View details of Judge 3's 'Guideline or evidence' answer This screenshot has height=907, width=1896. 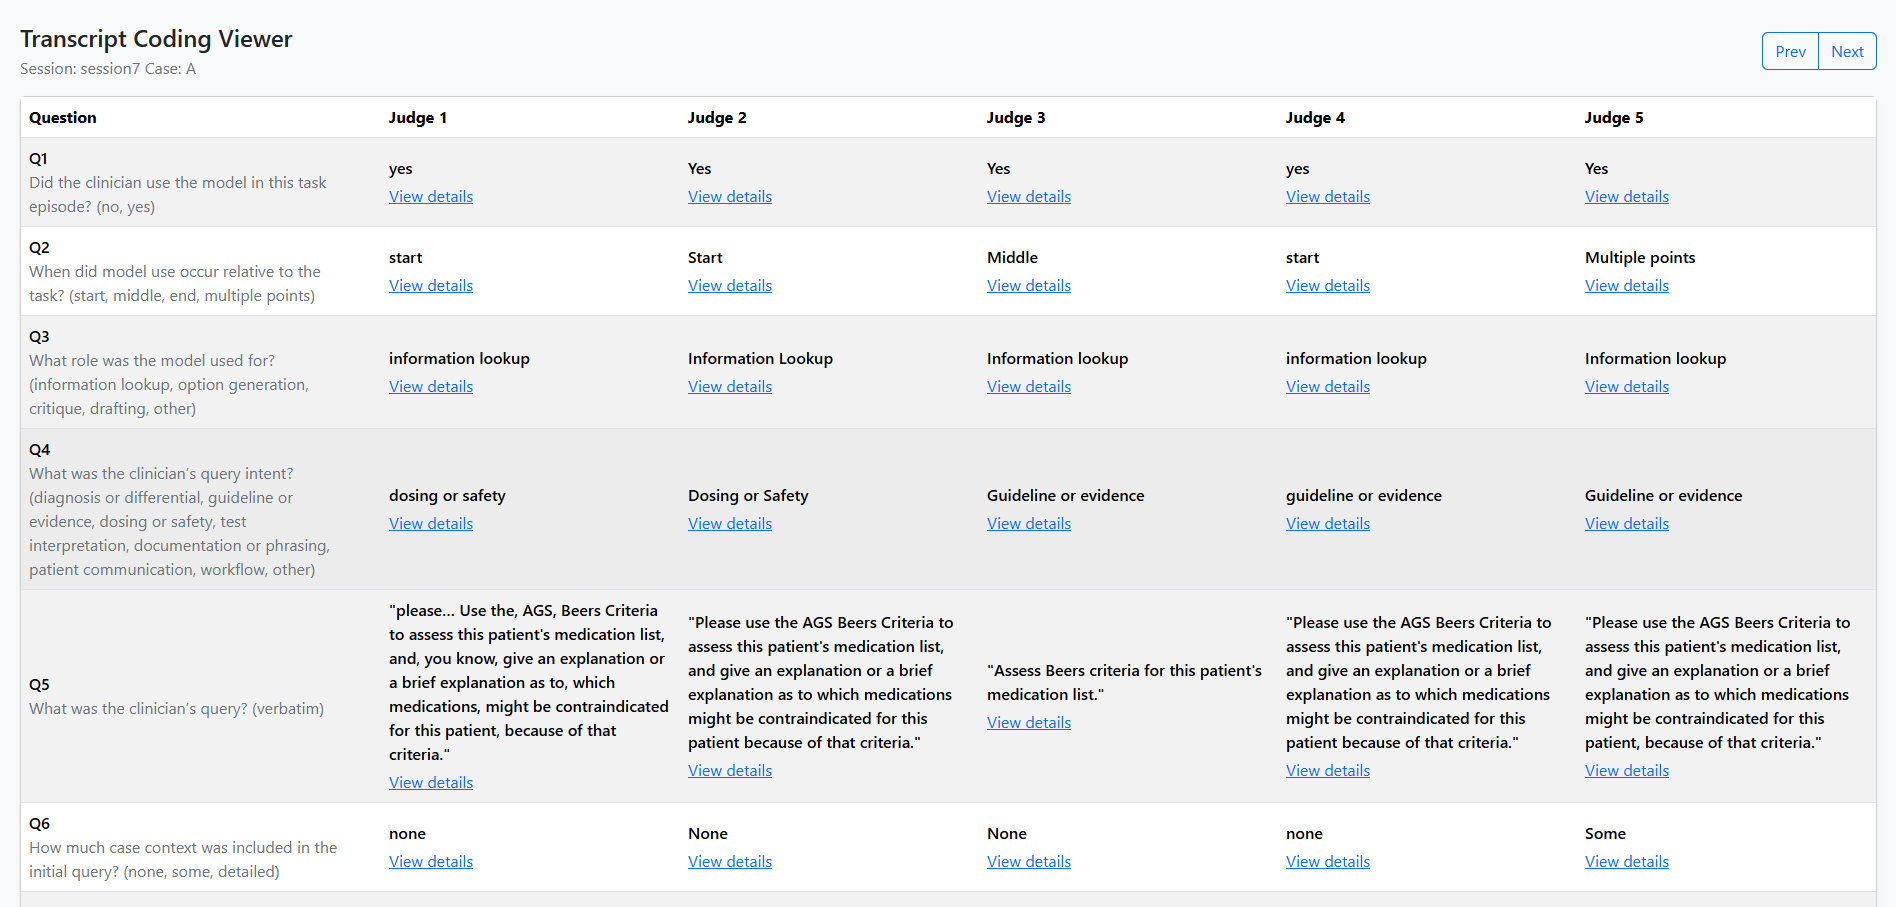point(1028,523)
